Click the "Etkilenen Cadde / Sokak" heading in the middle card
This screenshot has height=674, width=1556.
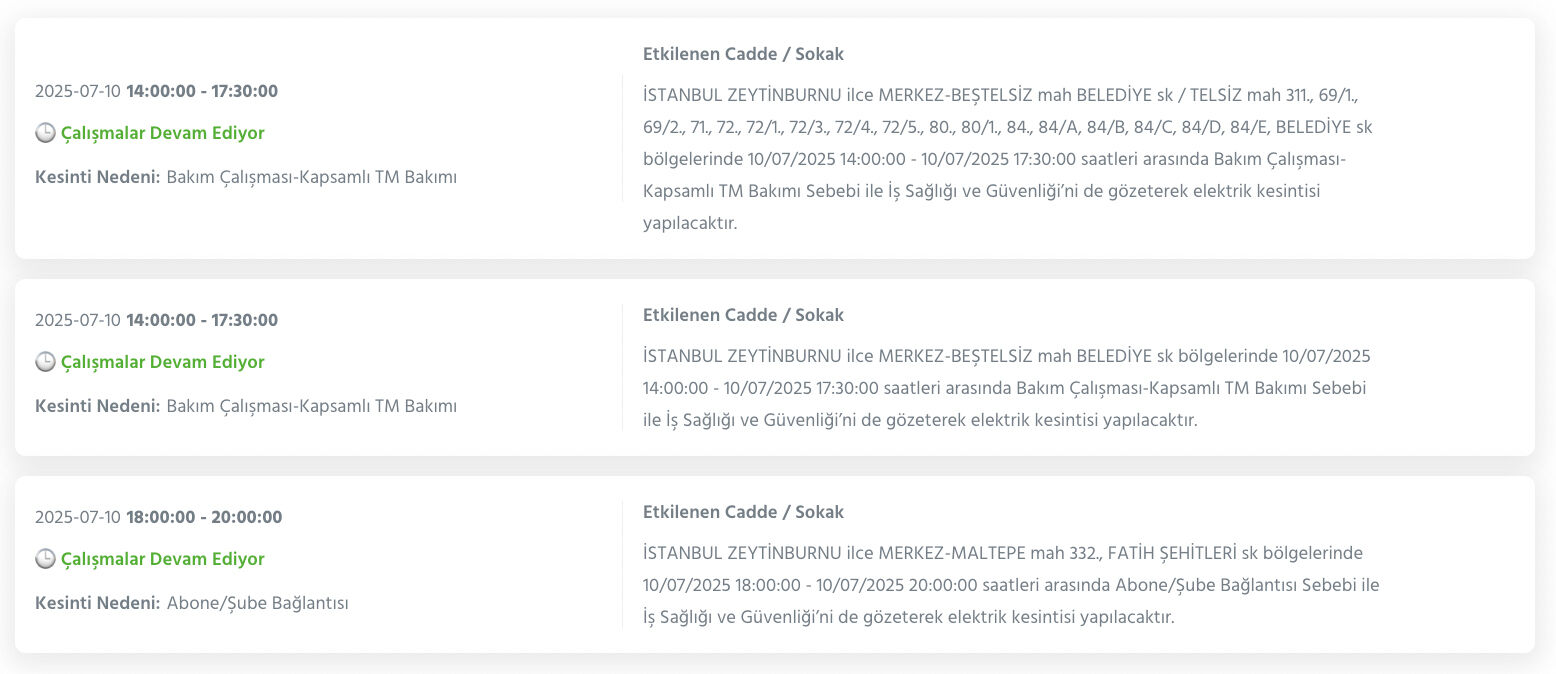tap(743, 315)
